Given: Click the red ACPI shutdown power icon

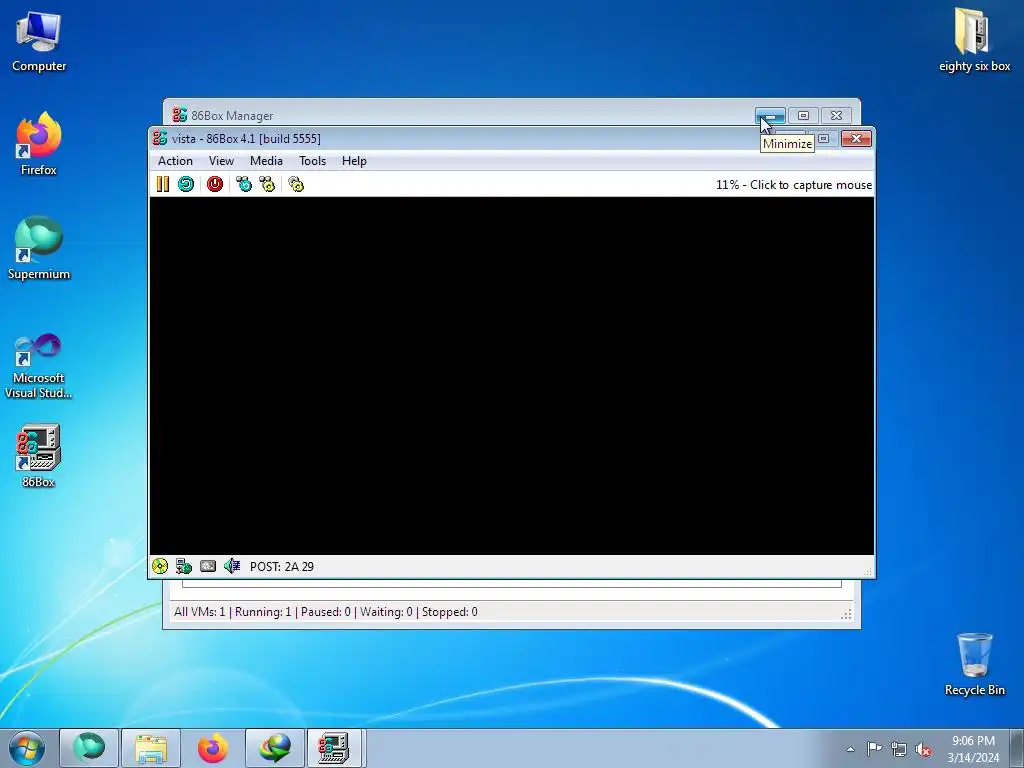Looking at the screenshot, I should 215,184.
